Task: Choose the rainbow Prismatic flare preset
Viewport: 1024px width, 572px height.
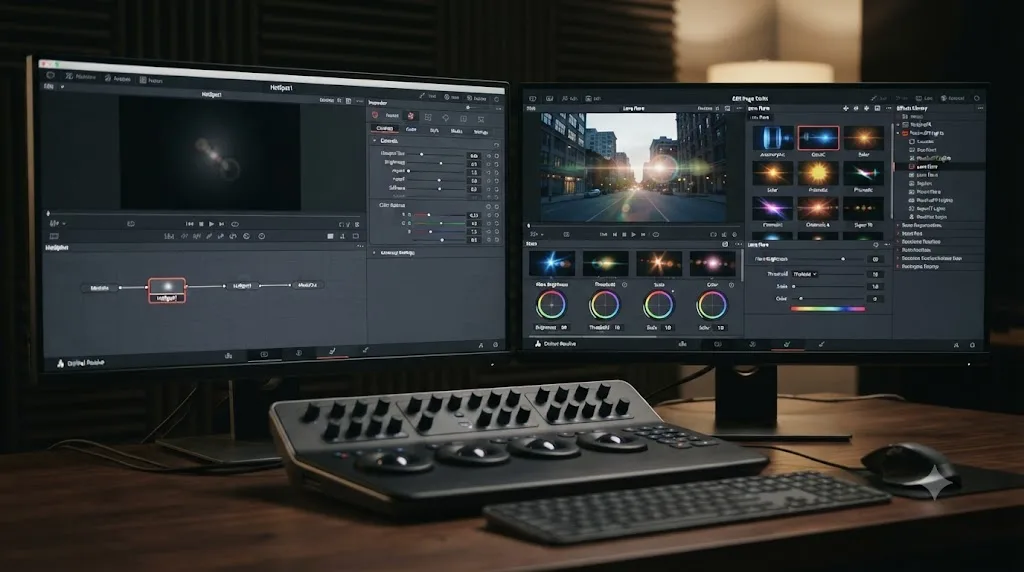Action: (x=863, y=174)
